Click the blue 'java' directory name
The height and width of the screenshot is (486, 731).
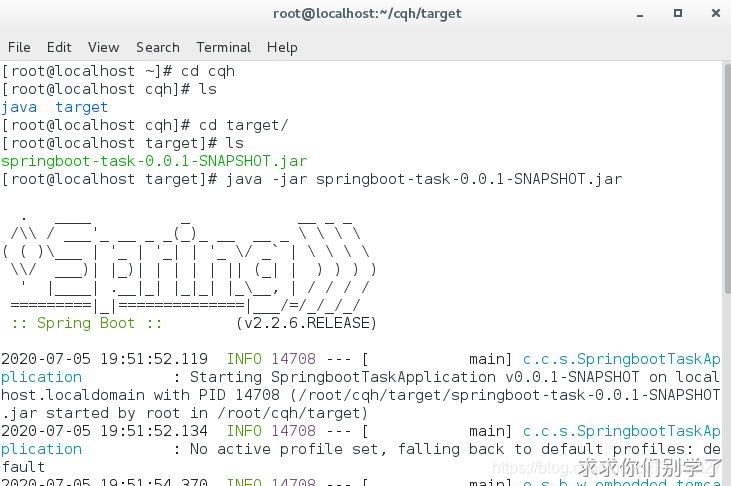(x=19, y=107)
